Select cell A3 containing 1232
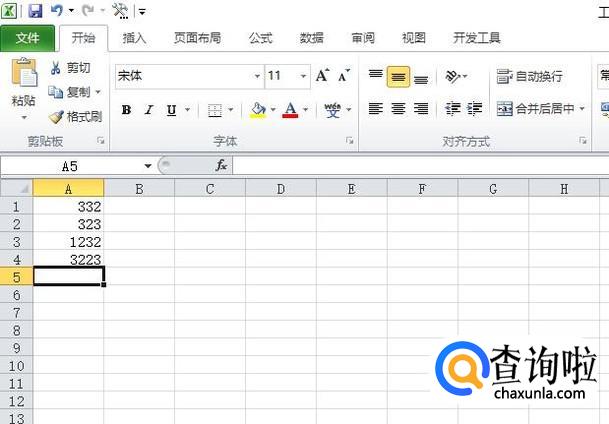Screen dimensions: 609x424 point(68,242)
